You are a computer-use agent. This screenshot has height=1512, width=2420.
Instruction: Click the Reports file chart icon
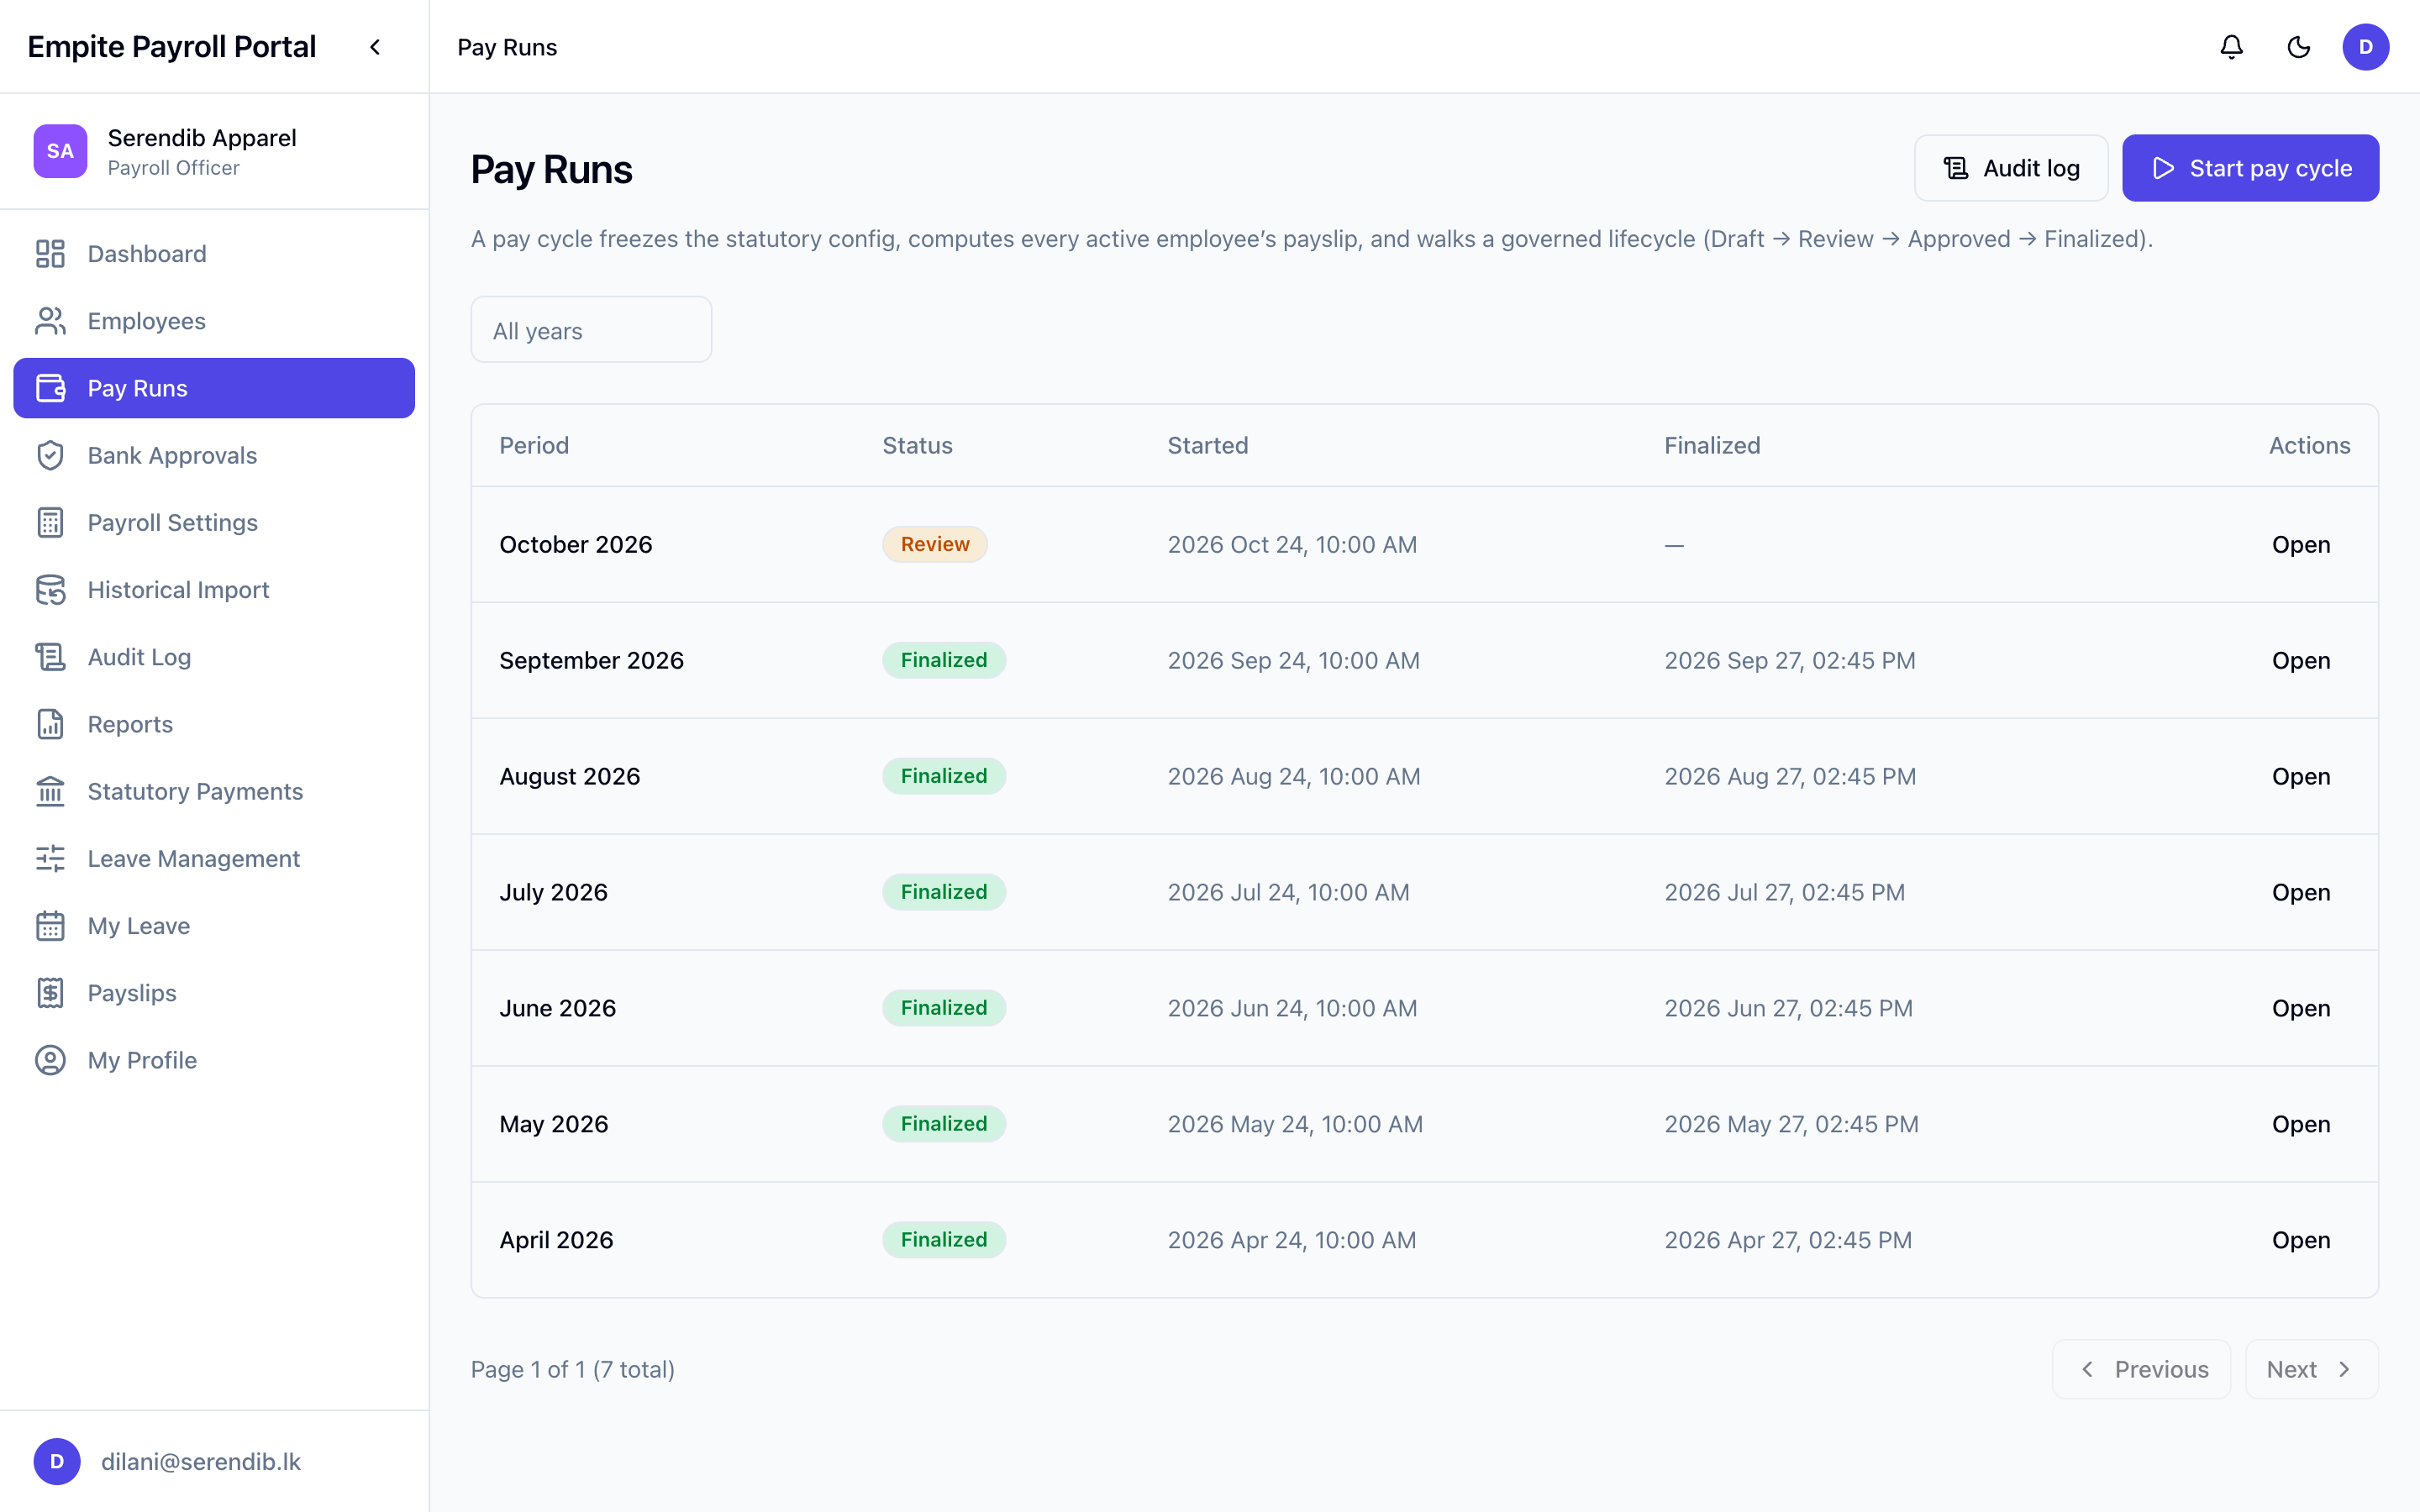tap(50, 724)
